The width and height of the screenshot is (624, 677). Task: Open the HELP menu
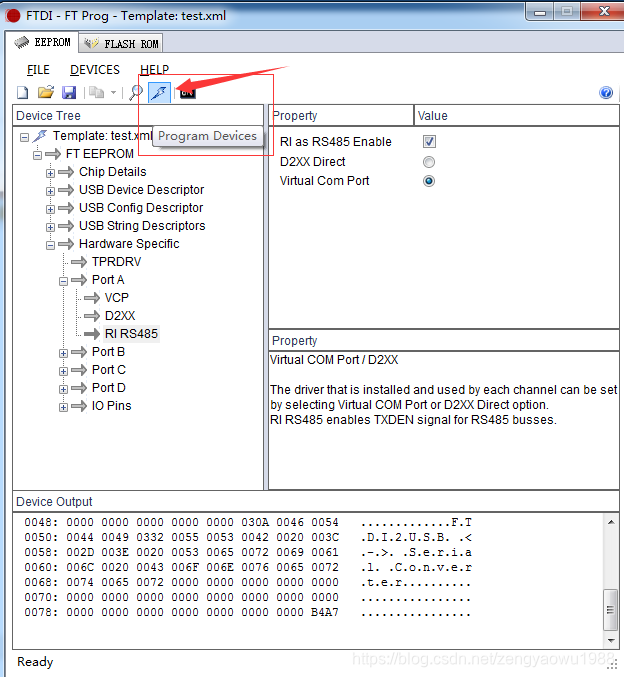coord(154,70)
